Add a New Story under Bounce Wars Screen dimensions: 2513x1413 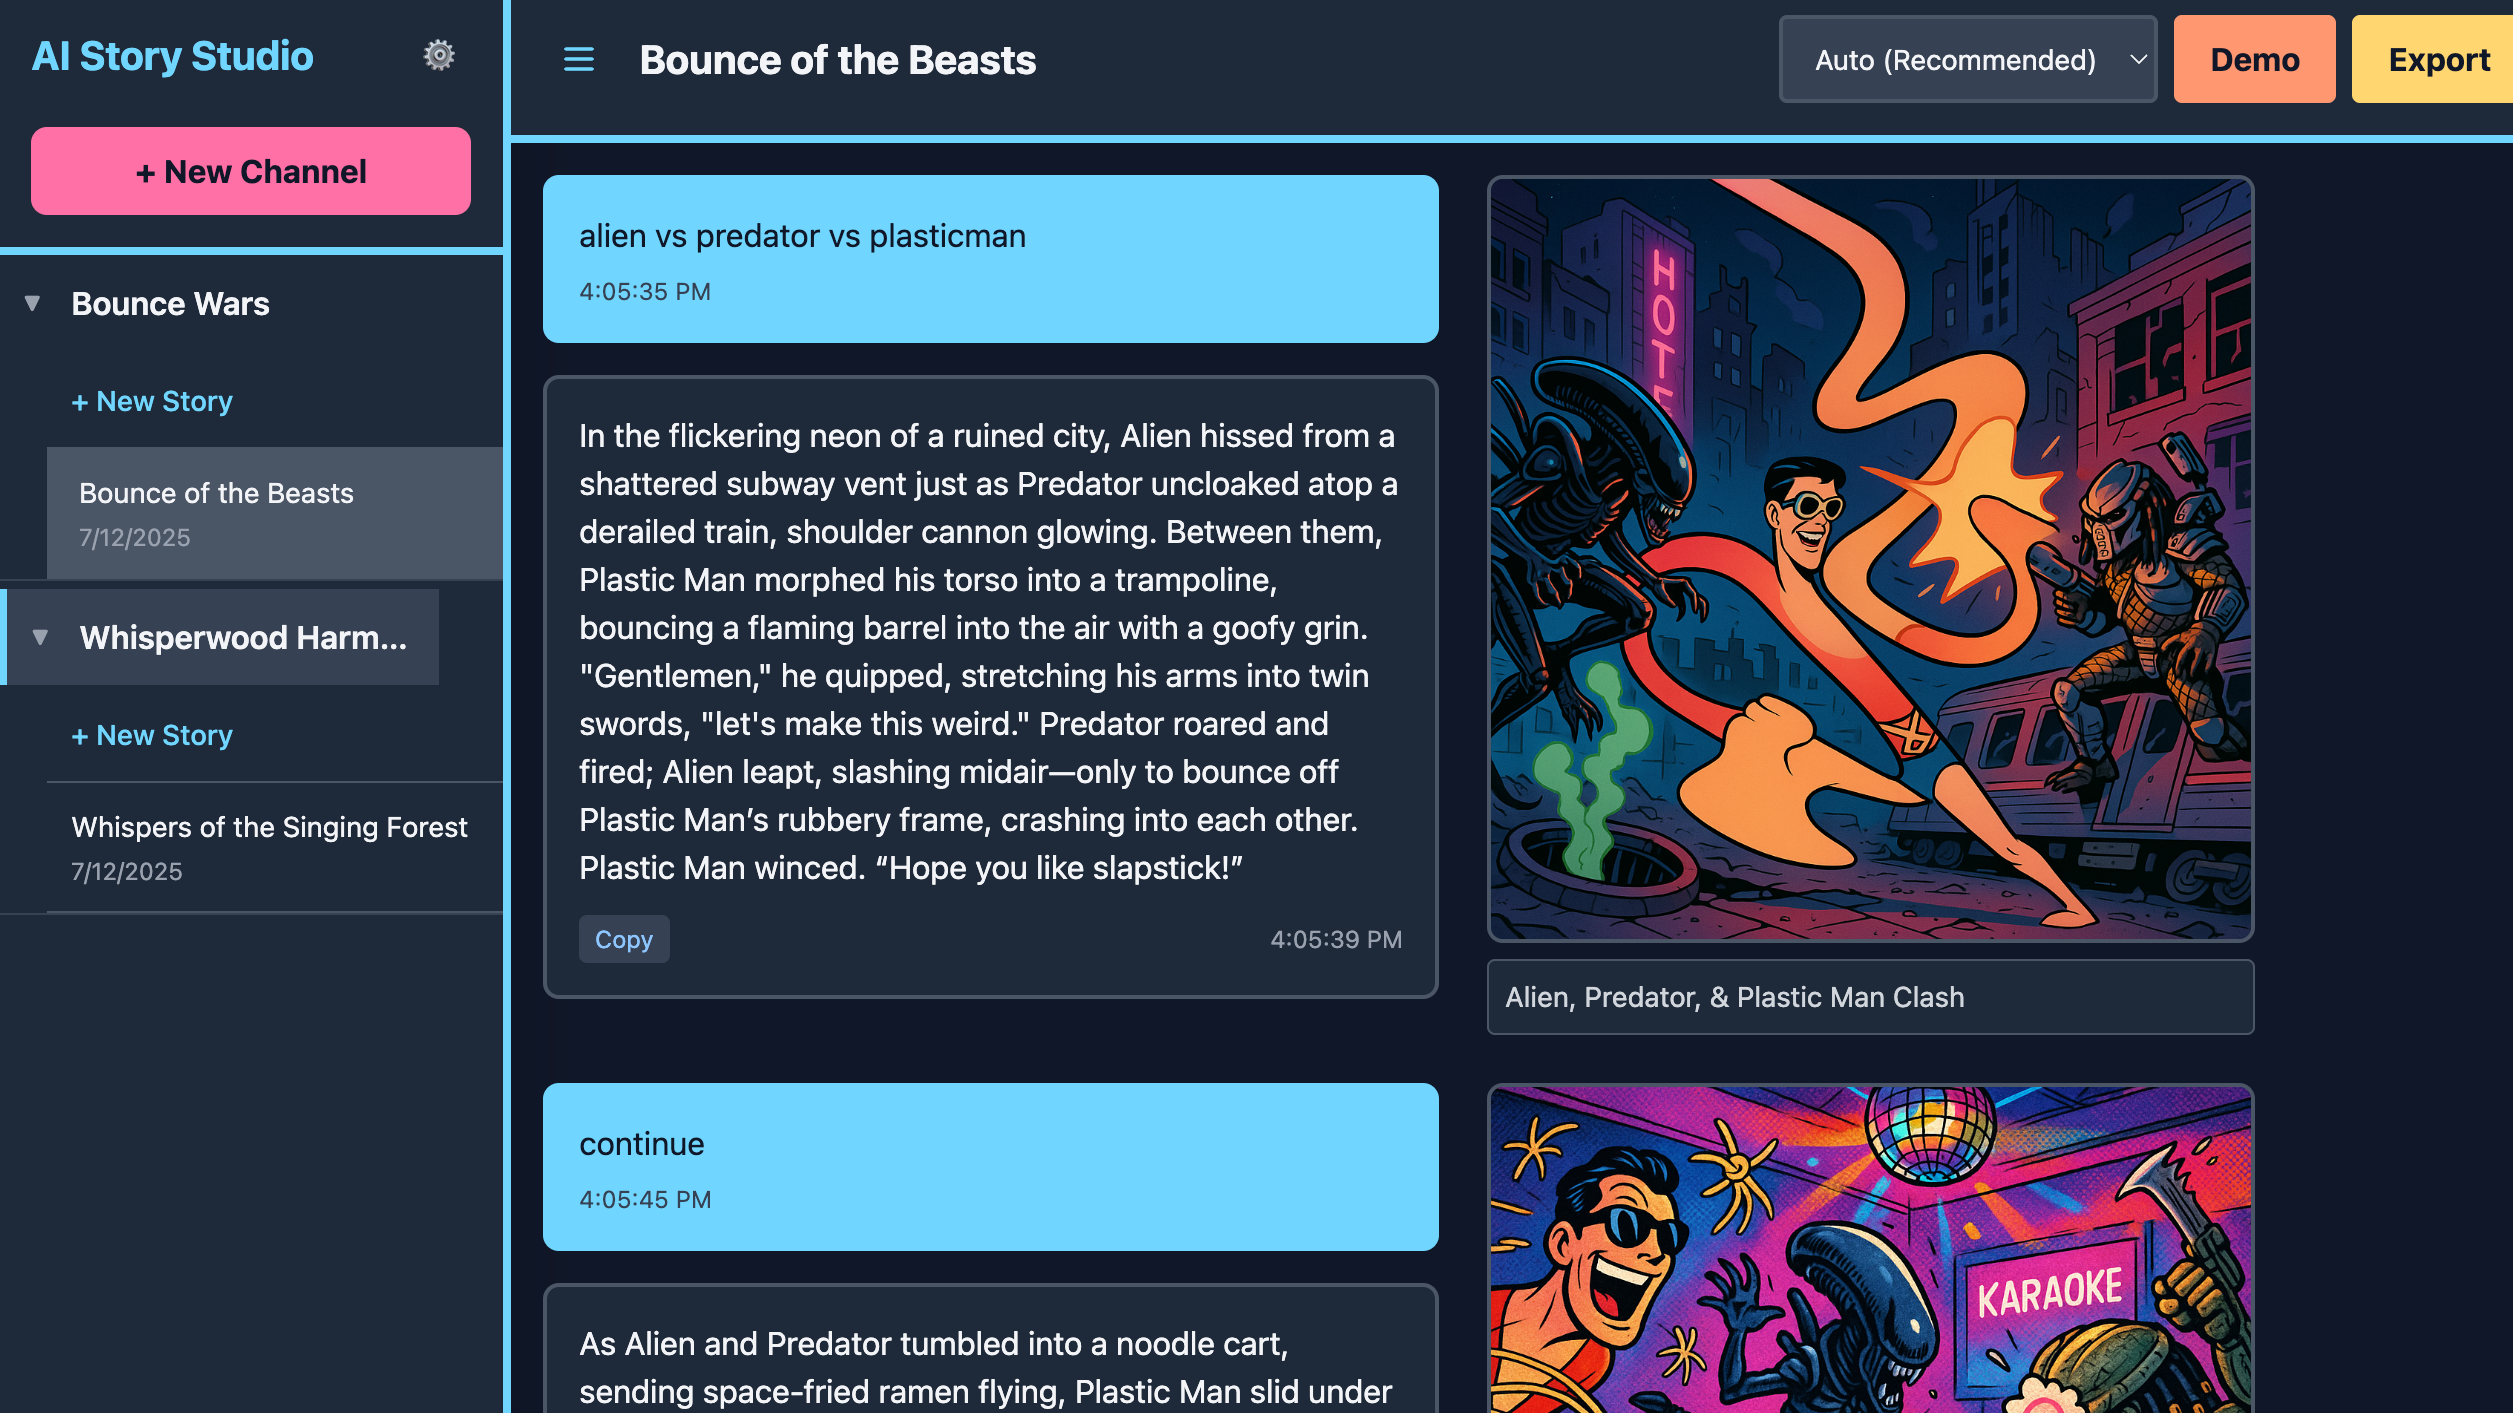pos(152,401)
